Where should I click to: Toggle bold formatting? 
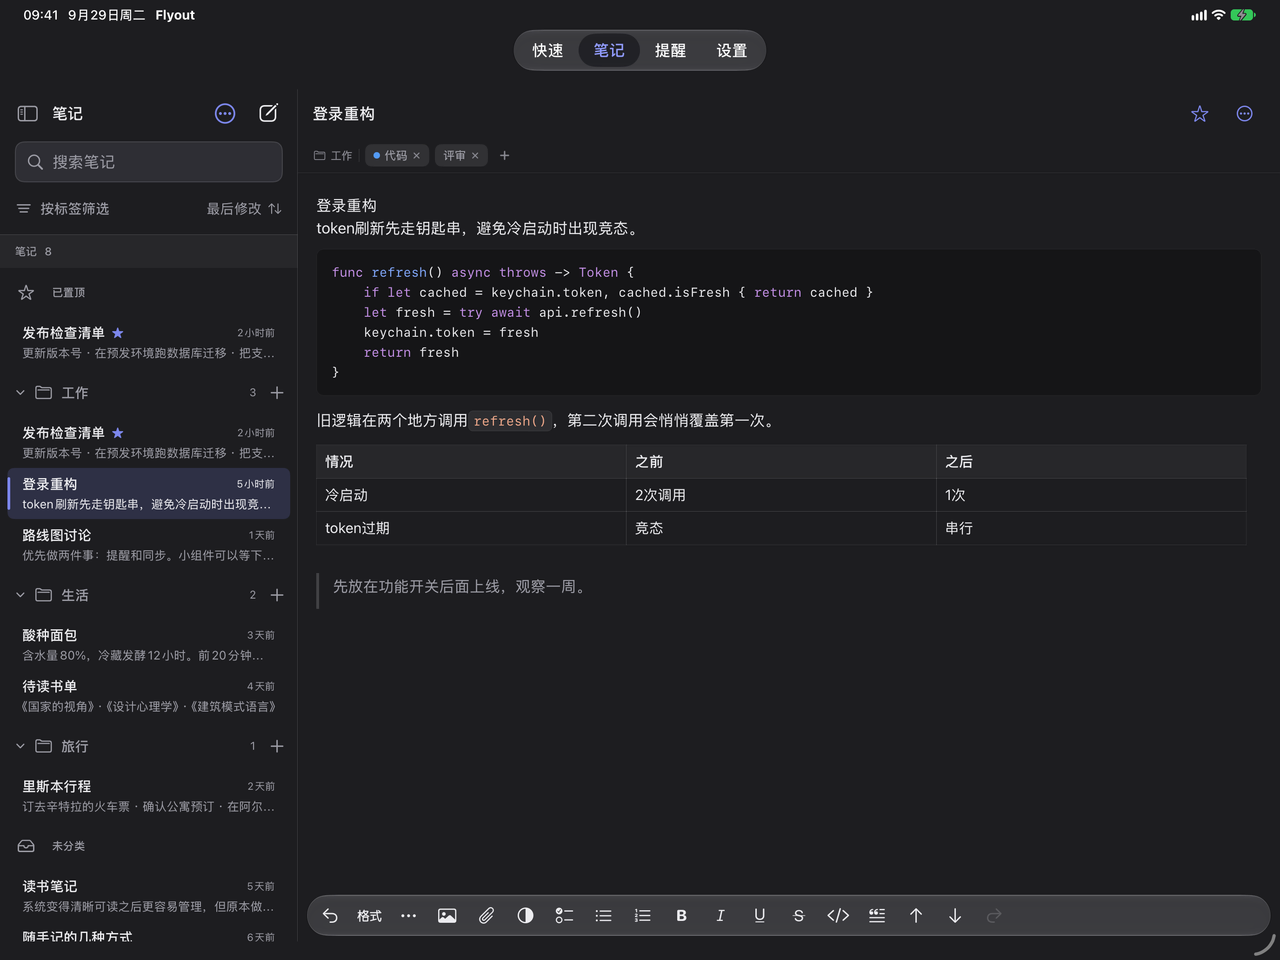tap(681, 916)
